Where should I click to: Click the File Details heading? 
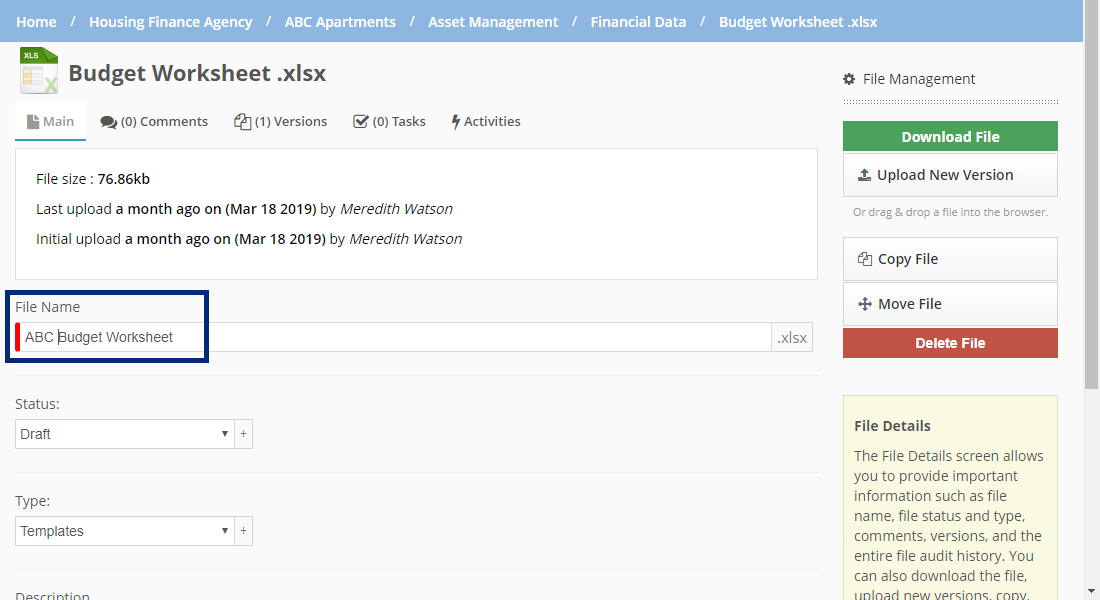(x=892, y=426)
